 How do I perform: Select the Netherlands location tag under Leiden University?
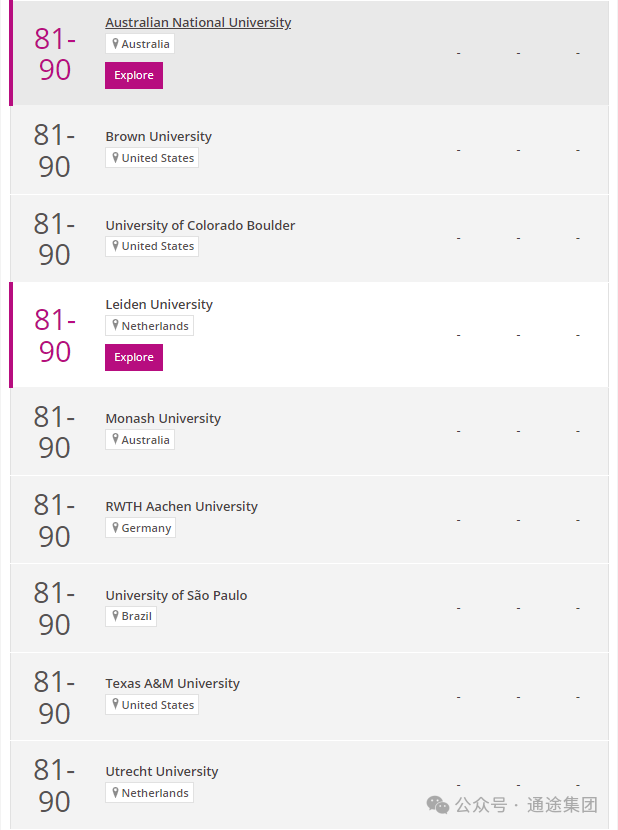(149, 326)
